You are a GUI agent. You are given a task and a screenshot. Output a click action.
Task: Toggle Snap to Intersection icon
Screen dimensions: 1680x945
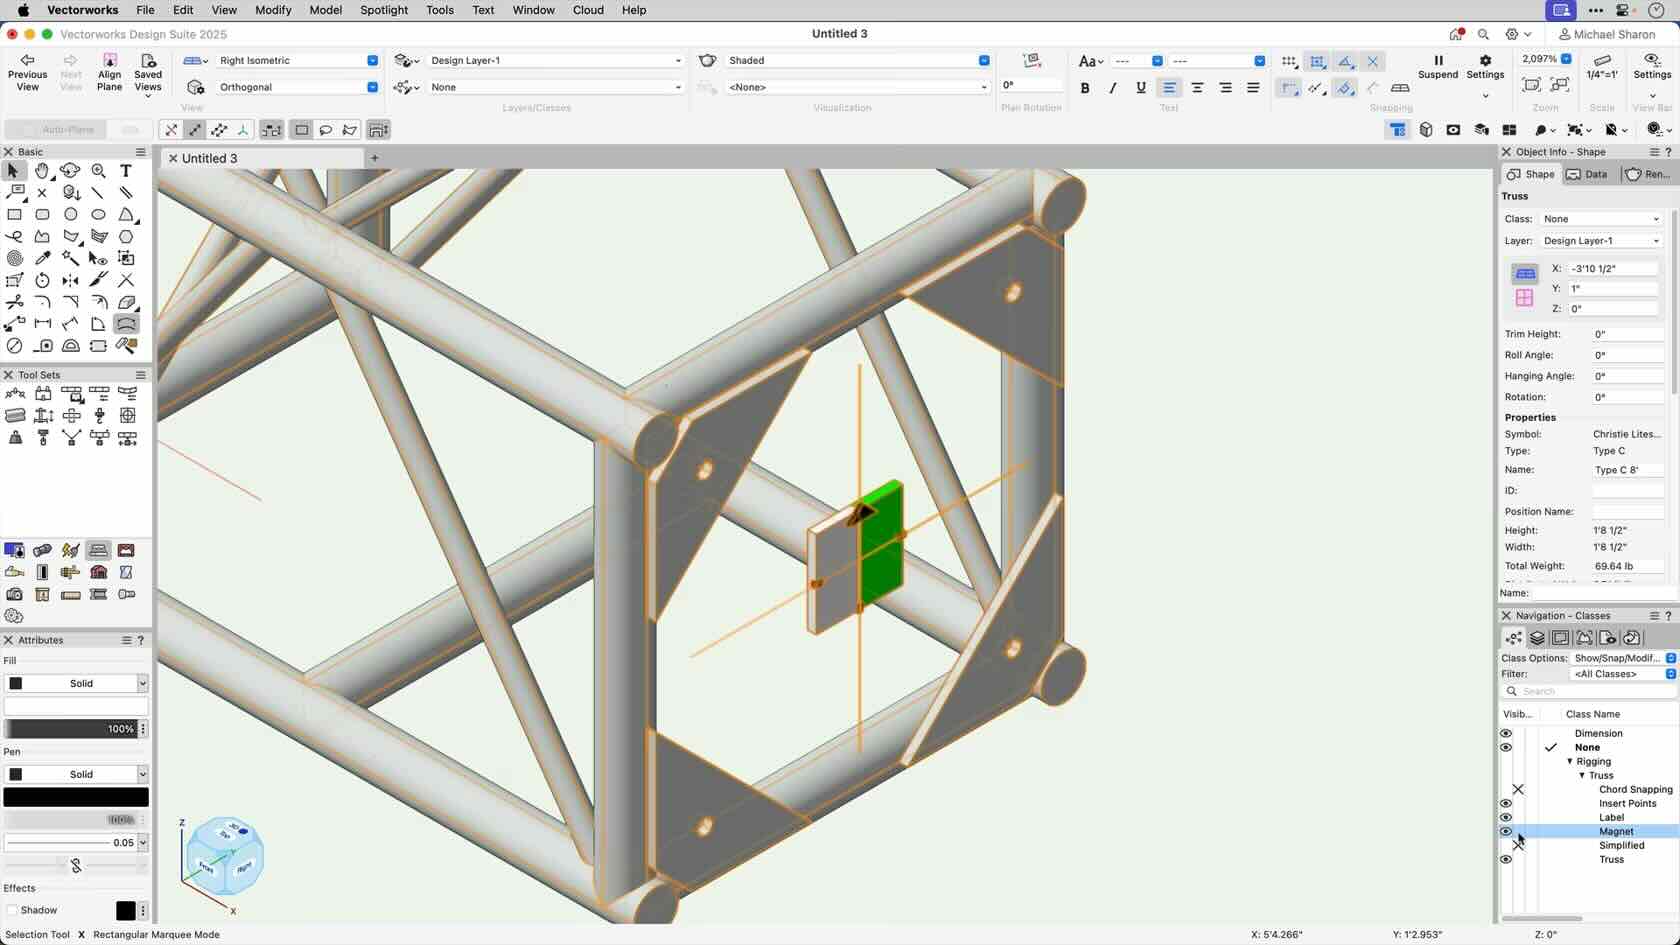coord(1373,61)
